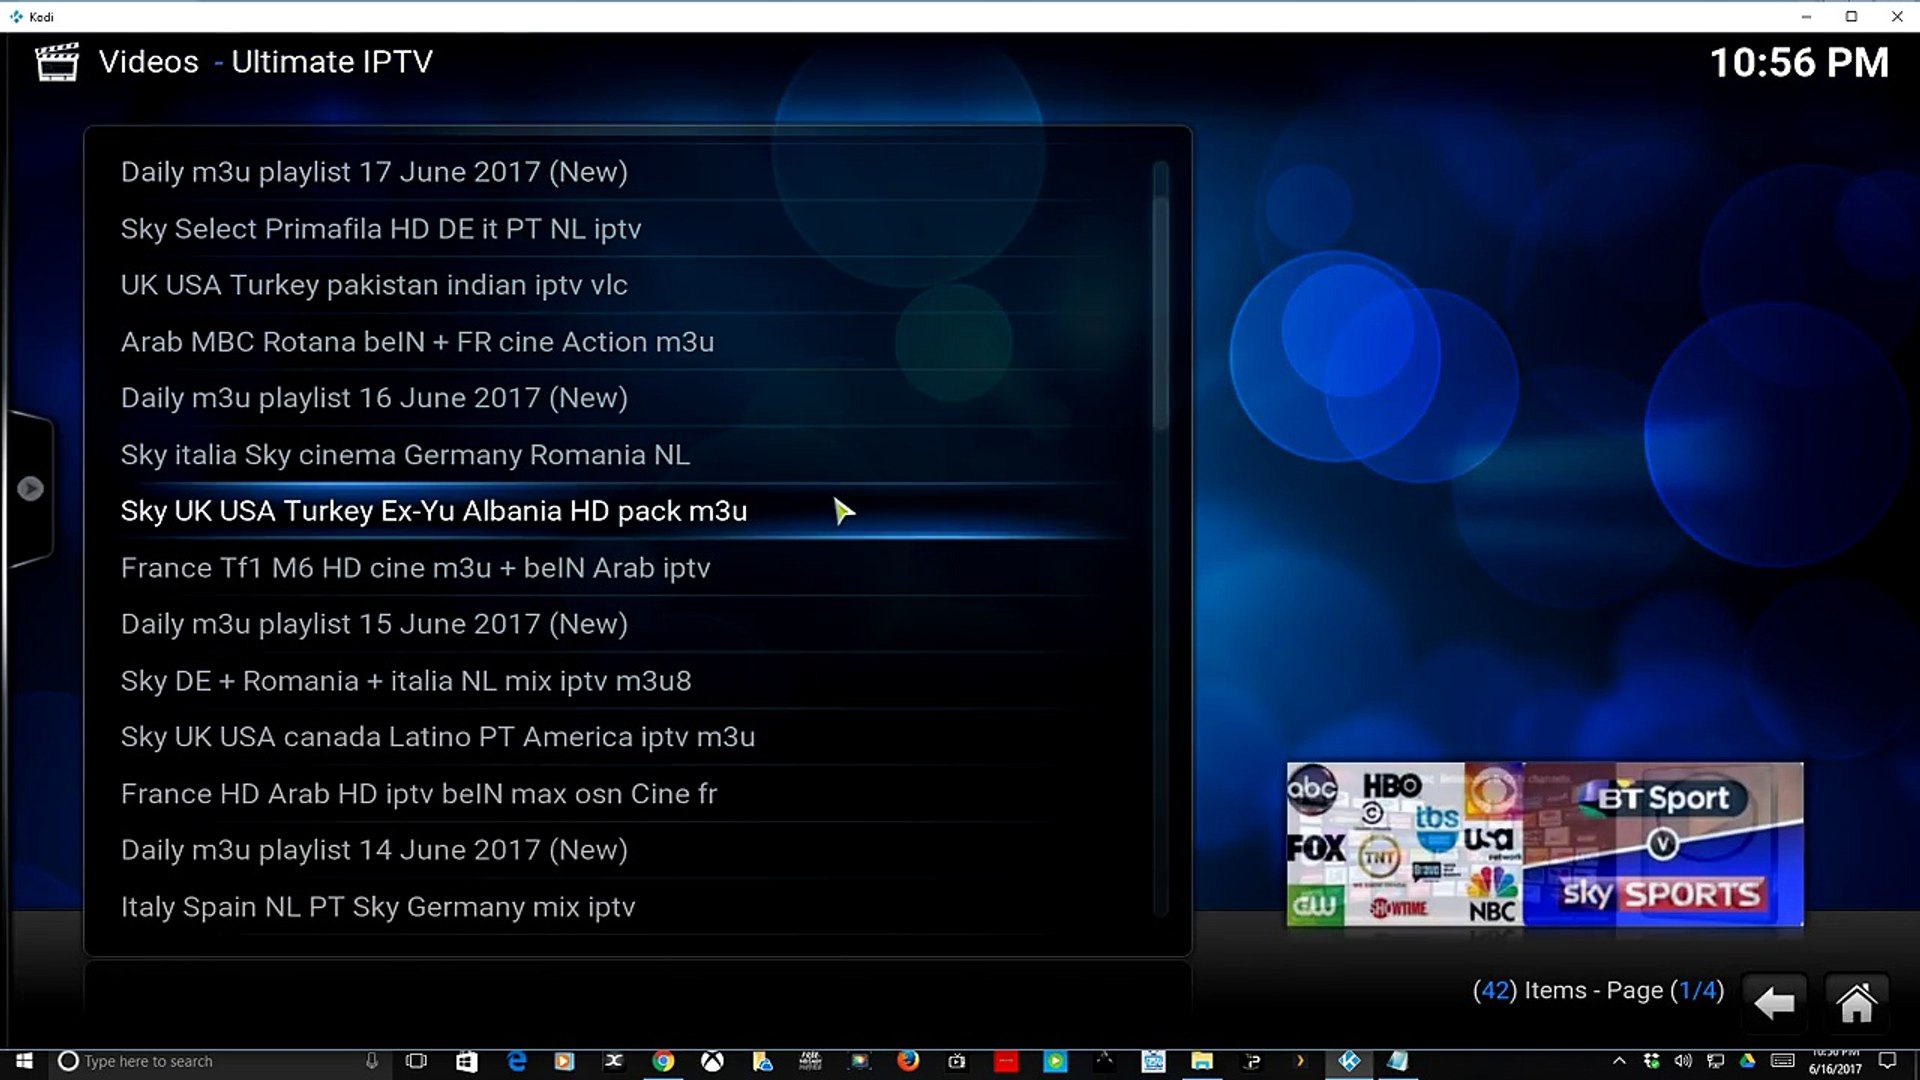The image size is (1920, 1080).
Task: Open Sky UK USA Turkey Ex-Yu Albania playlist
Action: coord(433,511)
